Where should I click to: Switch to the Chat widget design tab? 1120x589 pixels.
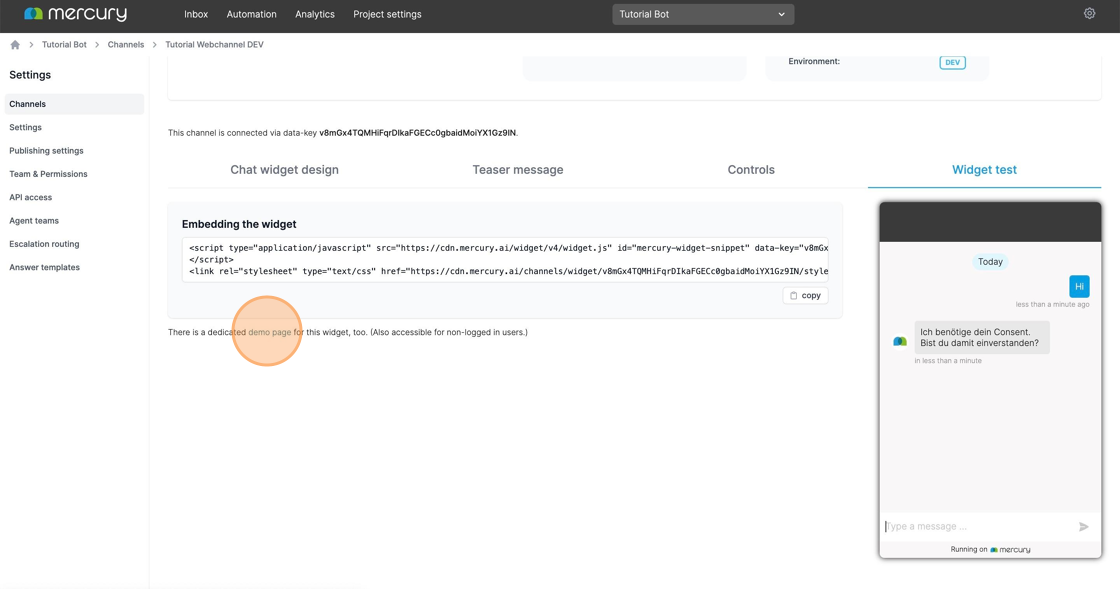pyautogui.click(x=284, y=170)
